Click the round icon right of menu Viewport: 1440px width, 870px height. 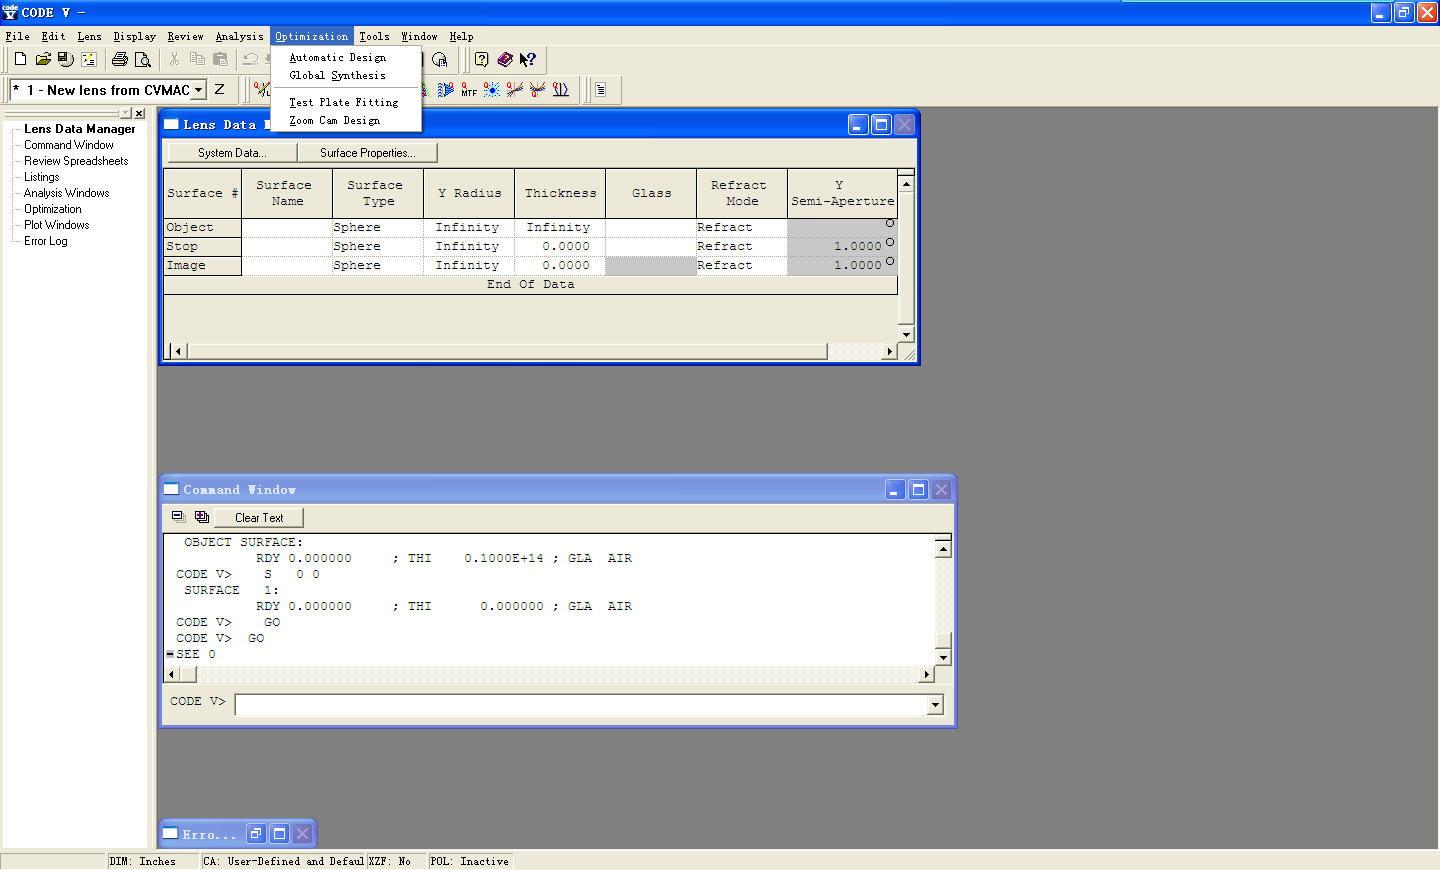tap(439, 60)
